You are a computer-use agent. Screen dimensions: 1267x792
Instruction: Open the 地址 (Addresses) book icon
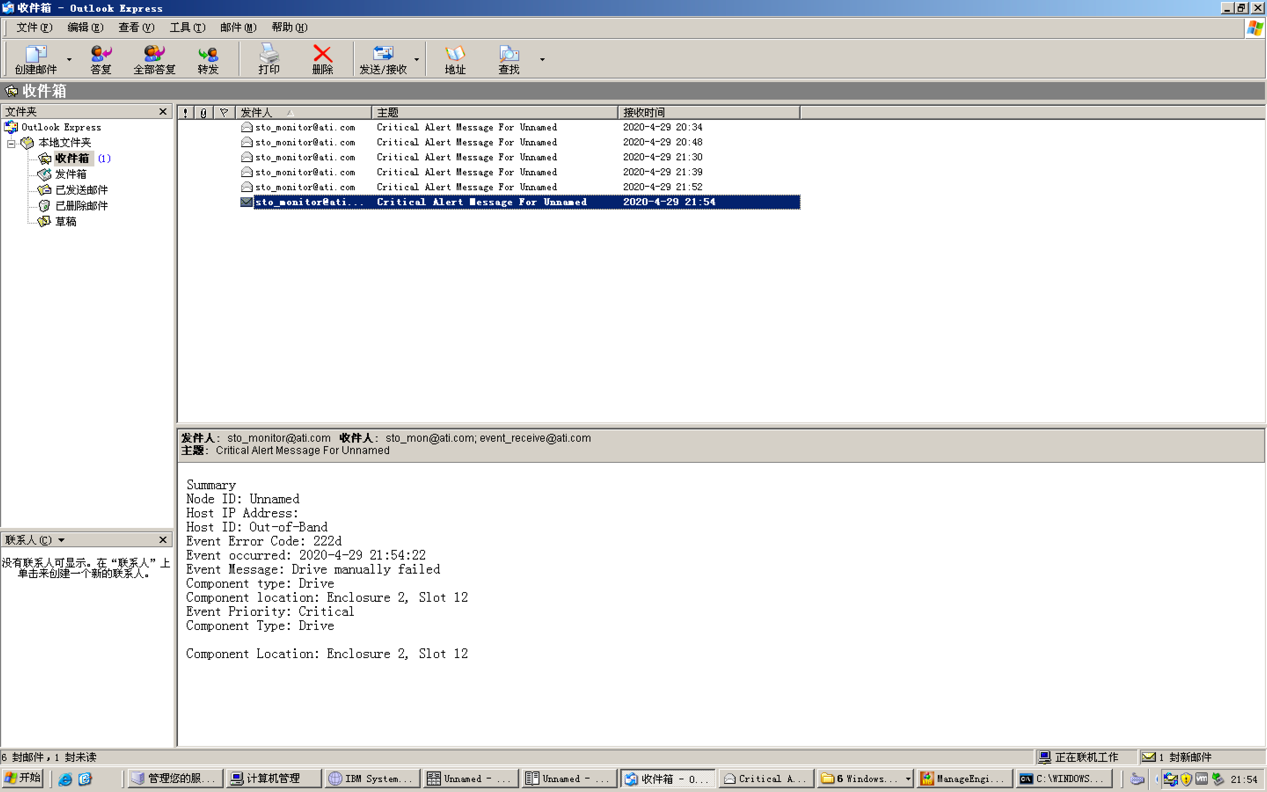(455, 59)
